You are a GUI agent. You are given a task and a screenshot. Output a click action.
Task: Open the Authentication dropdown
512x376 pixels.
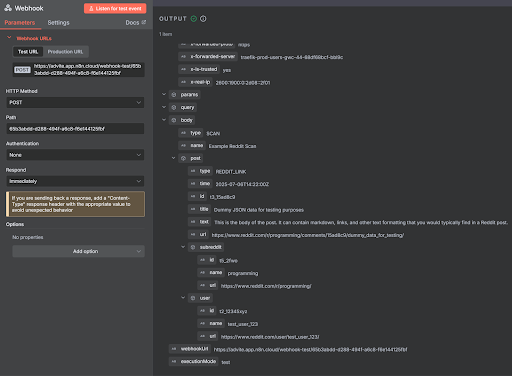tap(75, 155)
